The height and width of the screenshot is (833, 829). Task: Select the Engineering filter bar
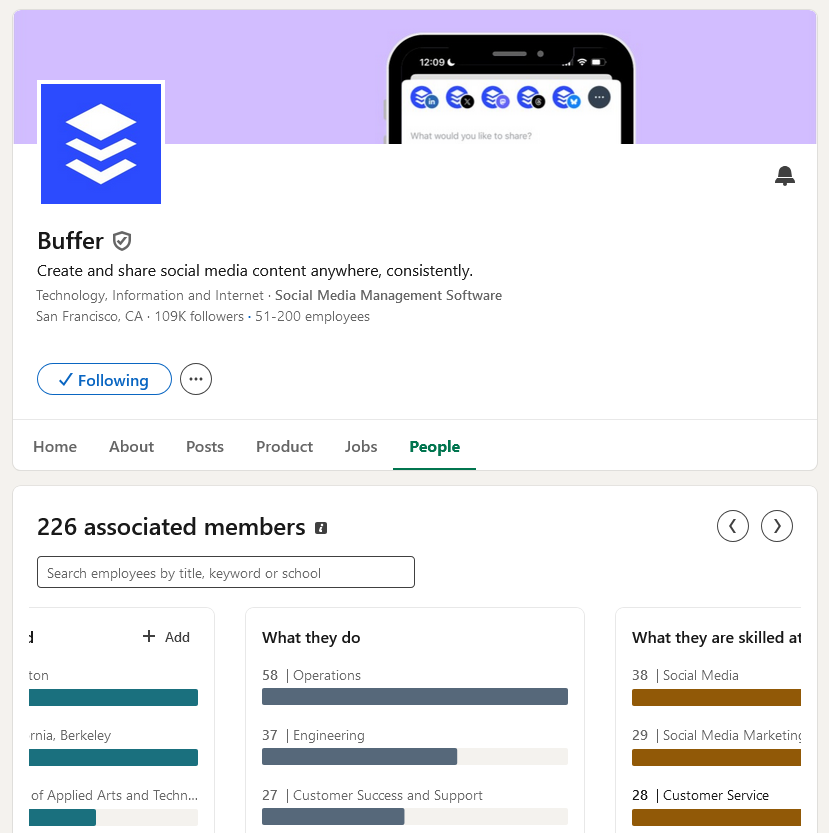414,756
